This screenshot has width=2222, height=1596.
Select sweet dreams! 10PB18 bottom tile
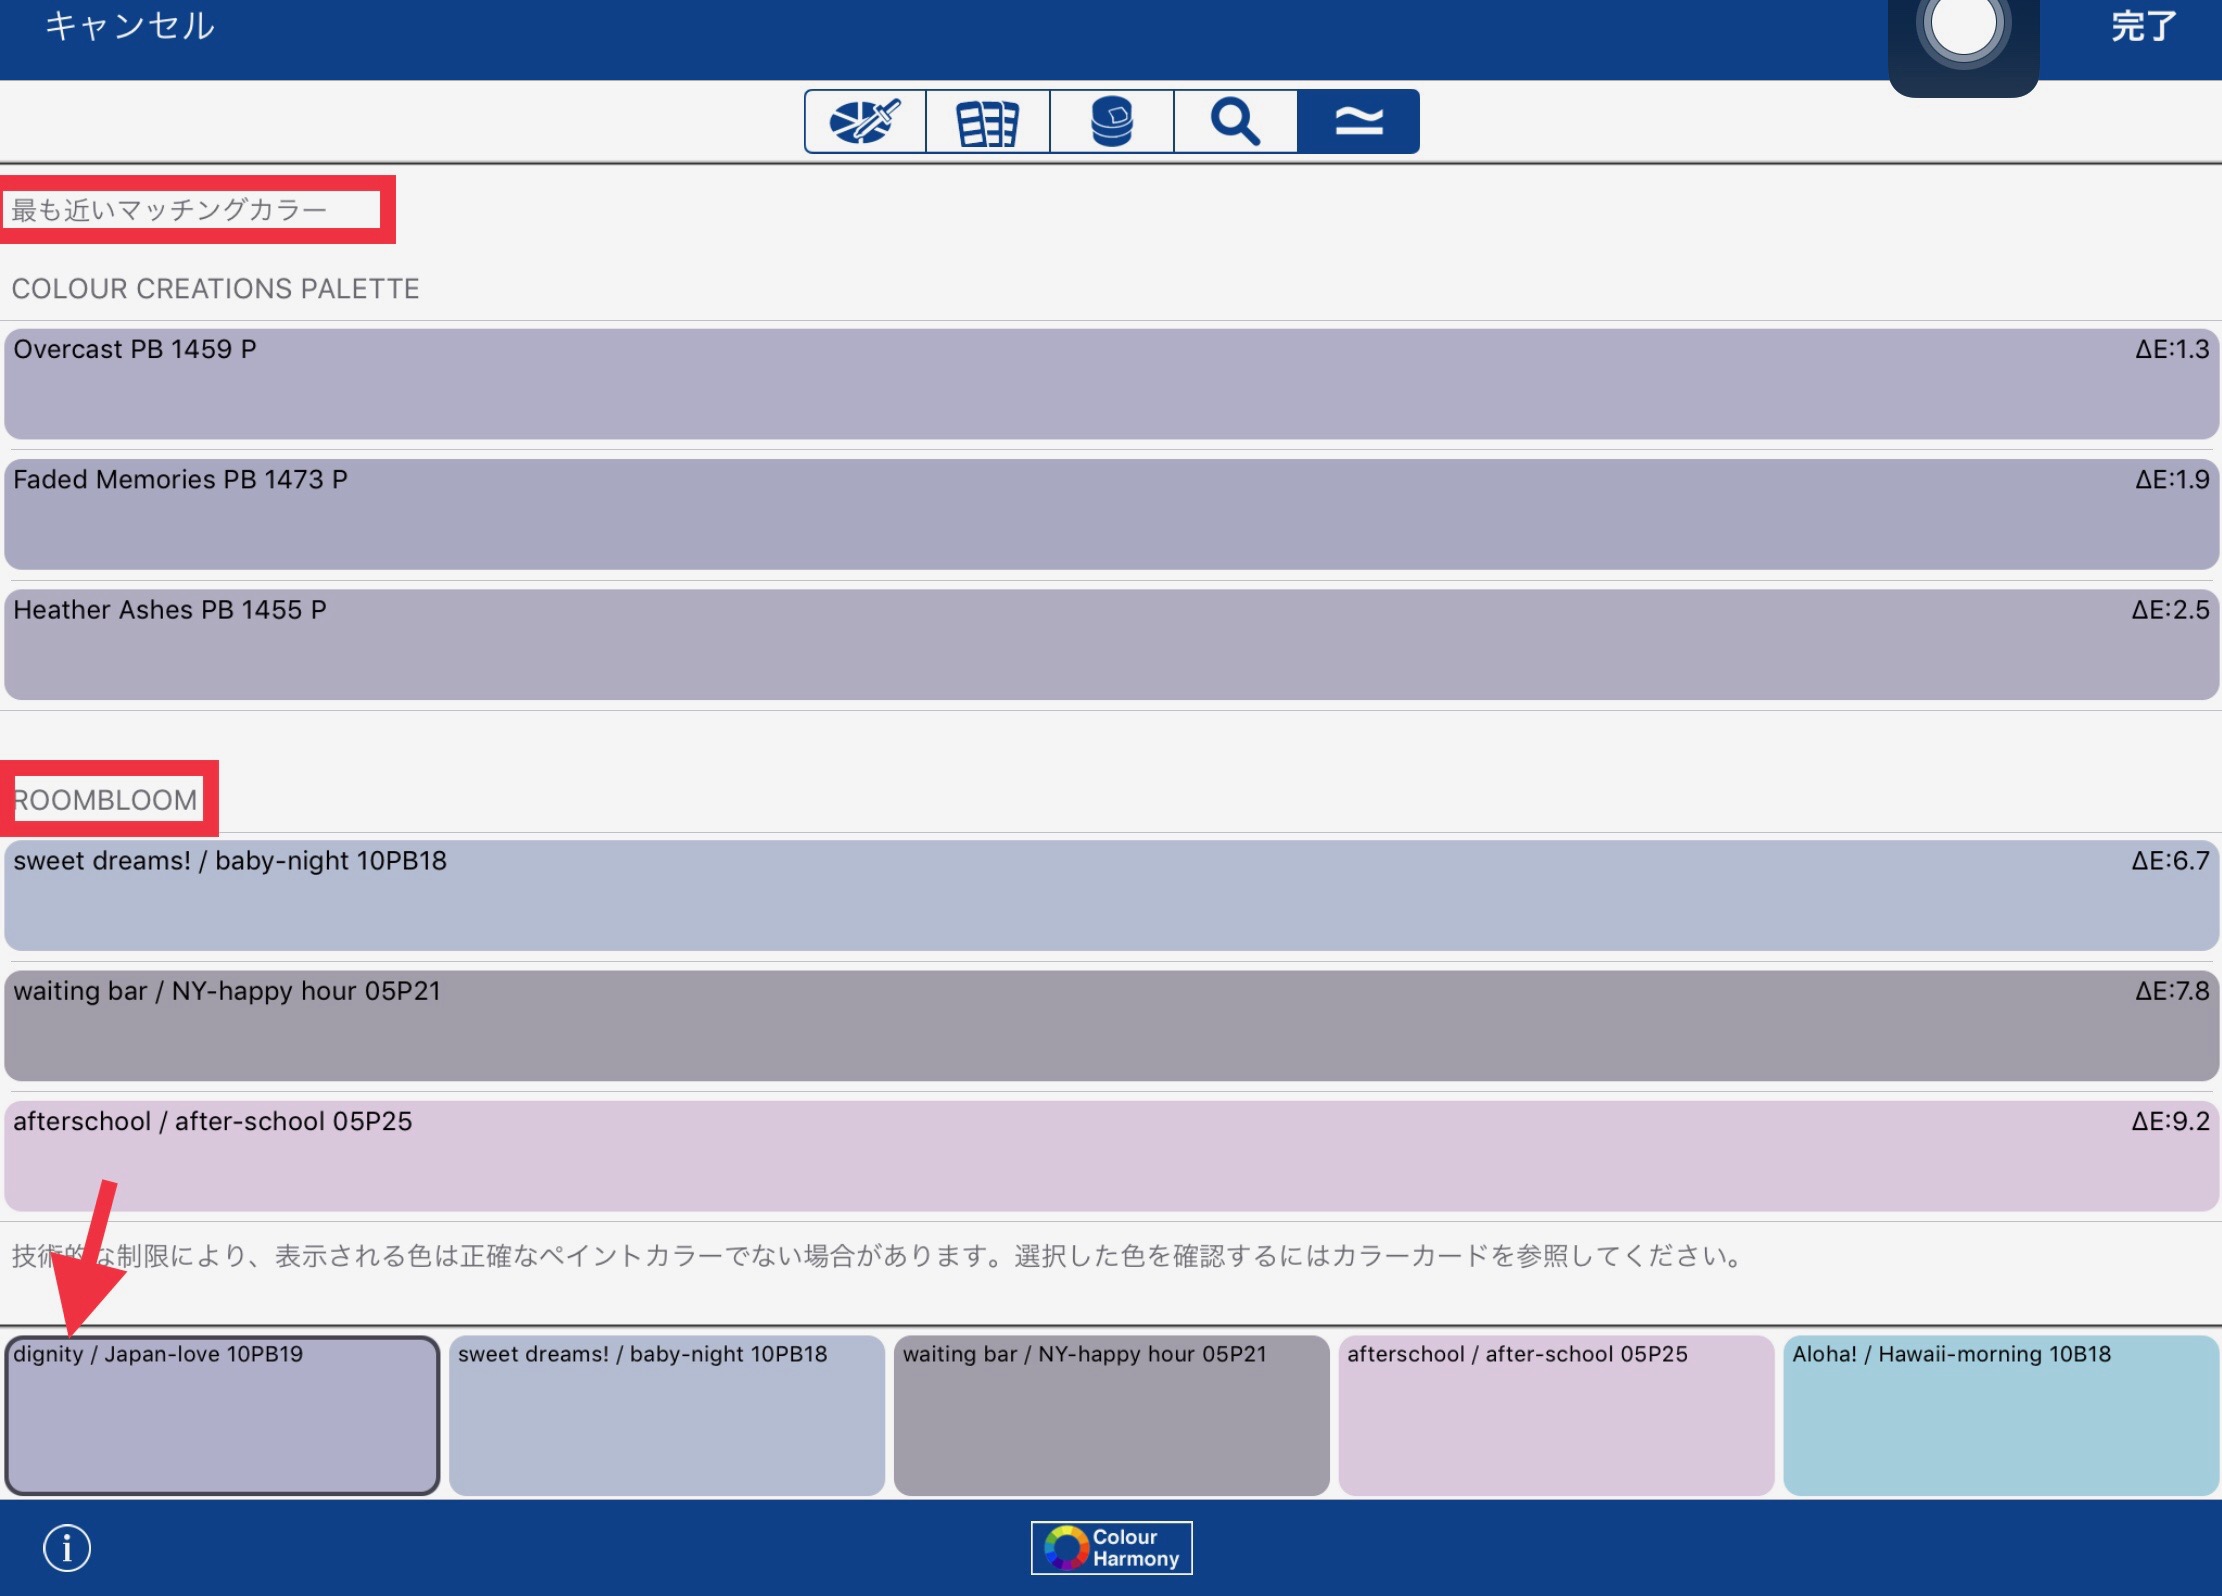(667, 1415)
